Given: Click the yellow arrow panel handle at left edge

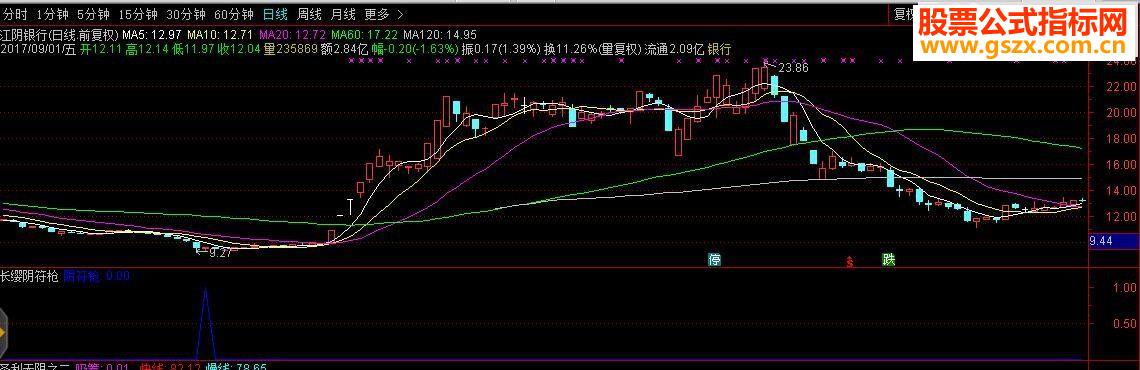Looking at the screenshot, I should [3, 332].
